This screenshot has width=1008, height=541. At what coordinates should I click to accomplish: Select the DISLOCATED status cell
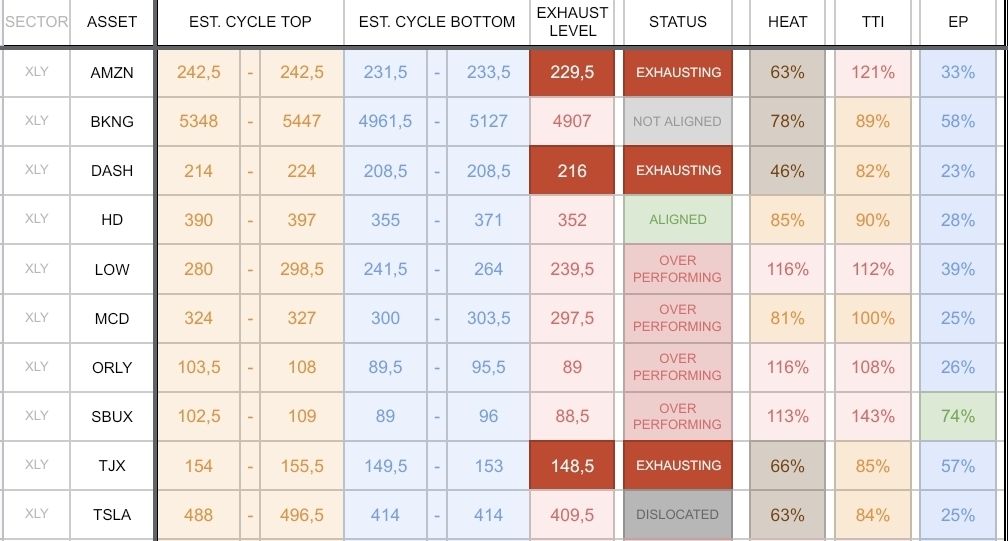(677, 515)
